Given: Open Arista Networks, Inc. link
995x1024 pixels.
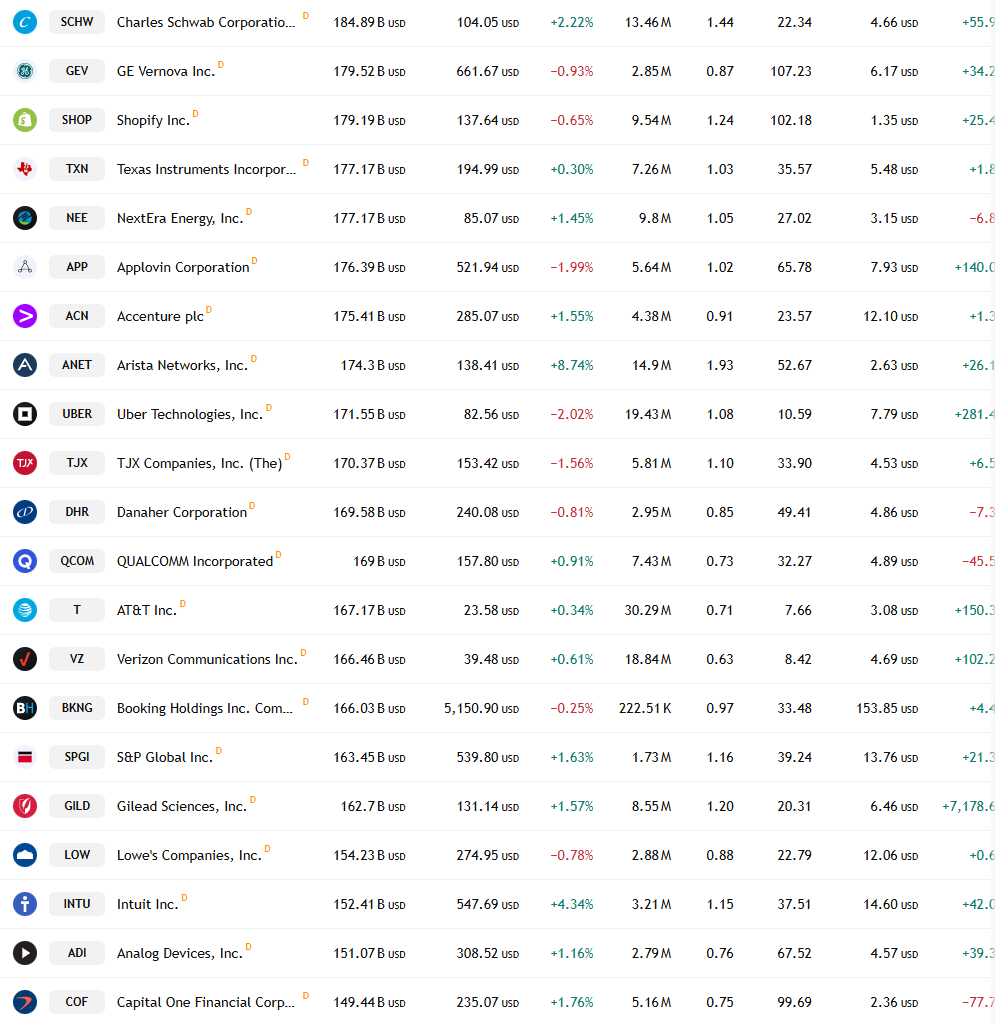Looking at the screenshot, I should tap(182, 365).
